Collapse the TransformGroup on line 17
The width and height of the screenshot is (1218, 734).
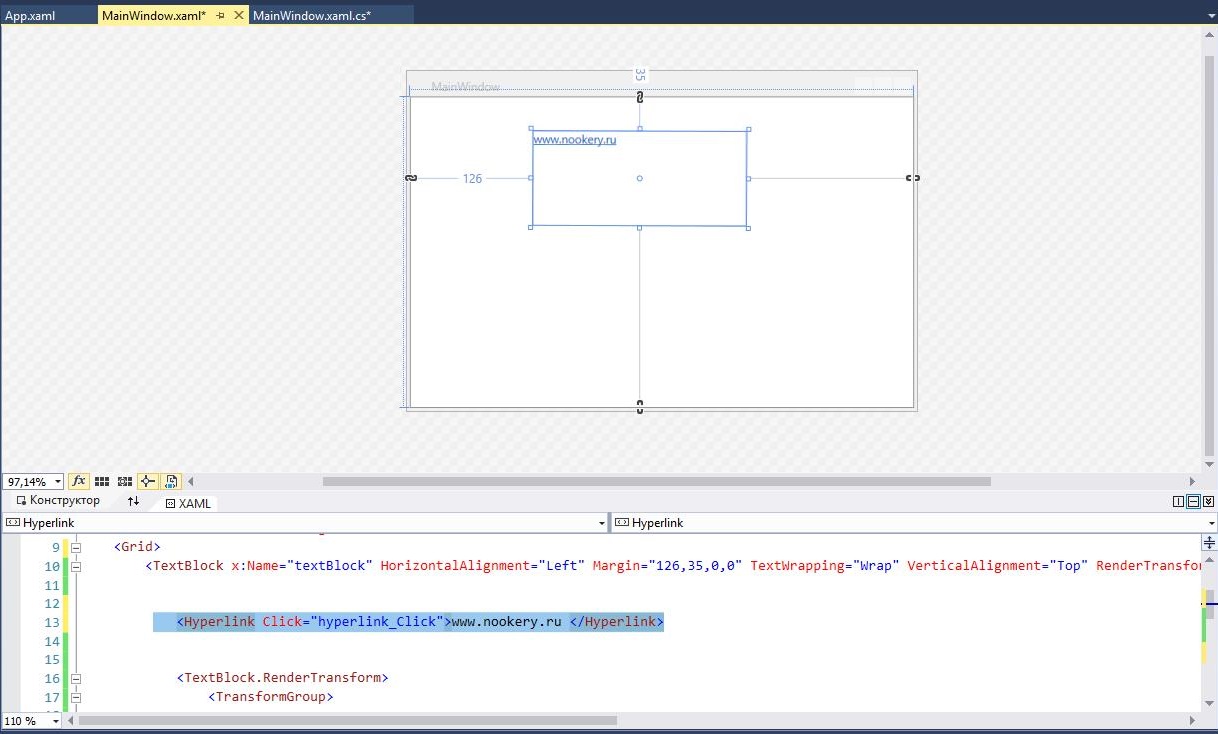pyautogui.click(x=75, y=697)
